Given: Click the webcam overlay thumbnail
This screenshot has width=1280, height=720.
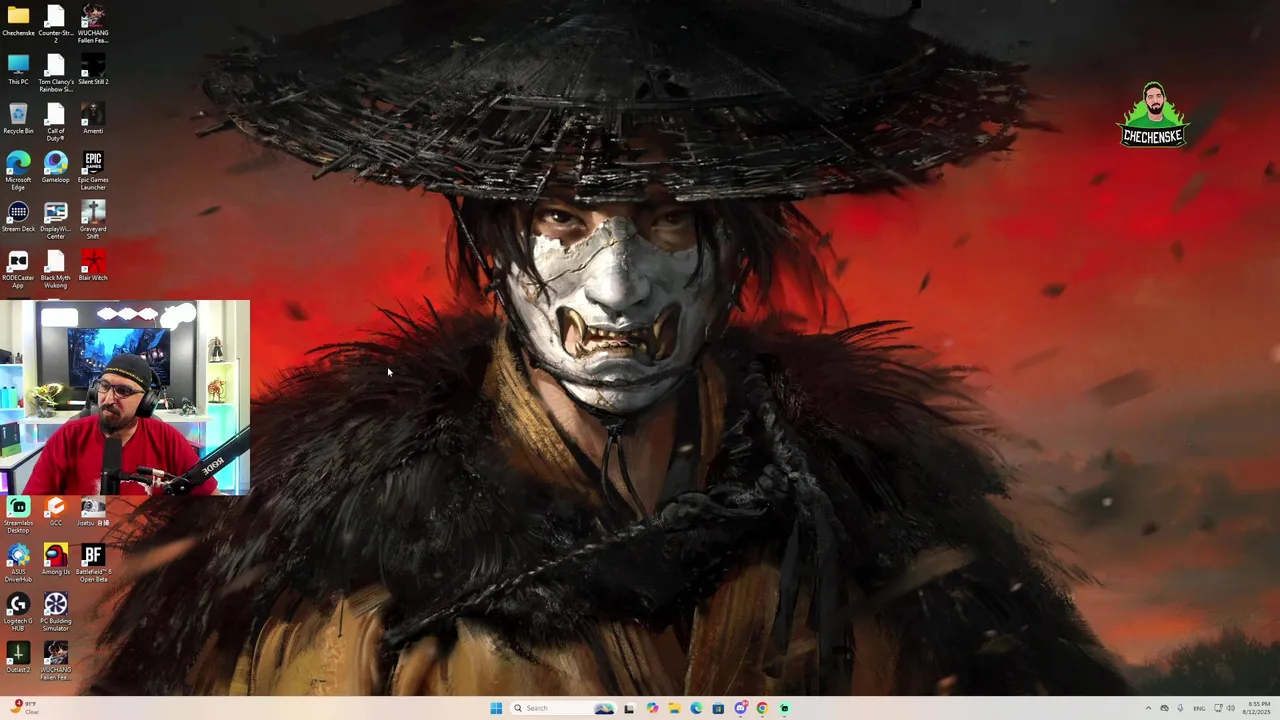Looking at the screenshot, I should 125,397.
